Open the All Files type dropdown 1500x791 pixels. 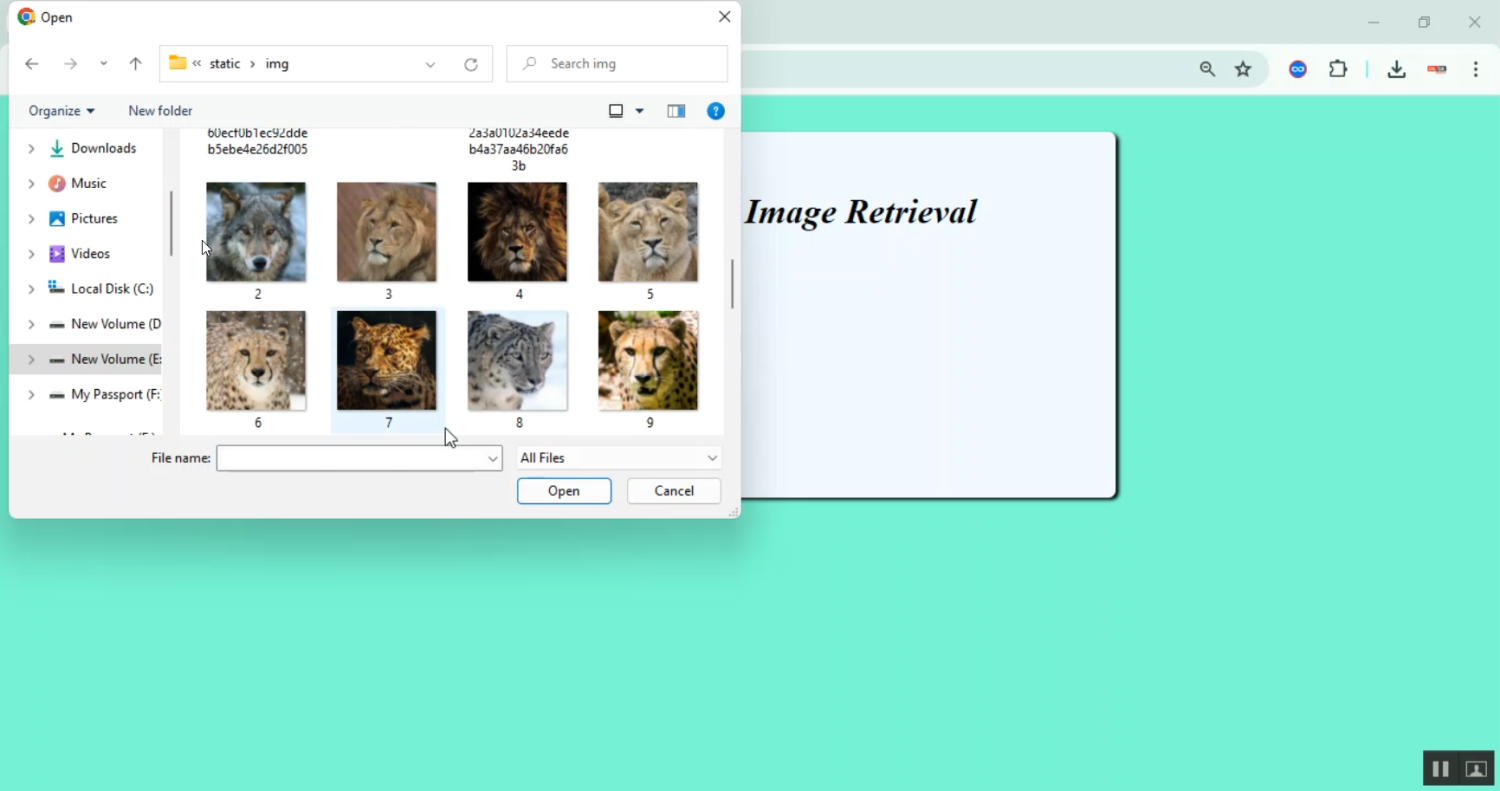pyautogui.click(x=618, y=458)
